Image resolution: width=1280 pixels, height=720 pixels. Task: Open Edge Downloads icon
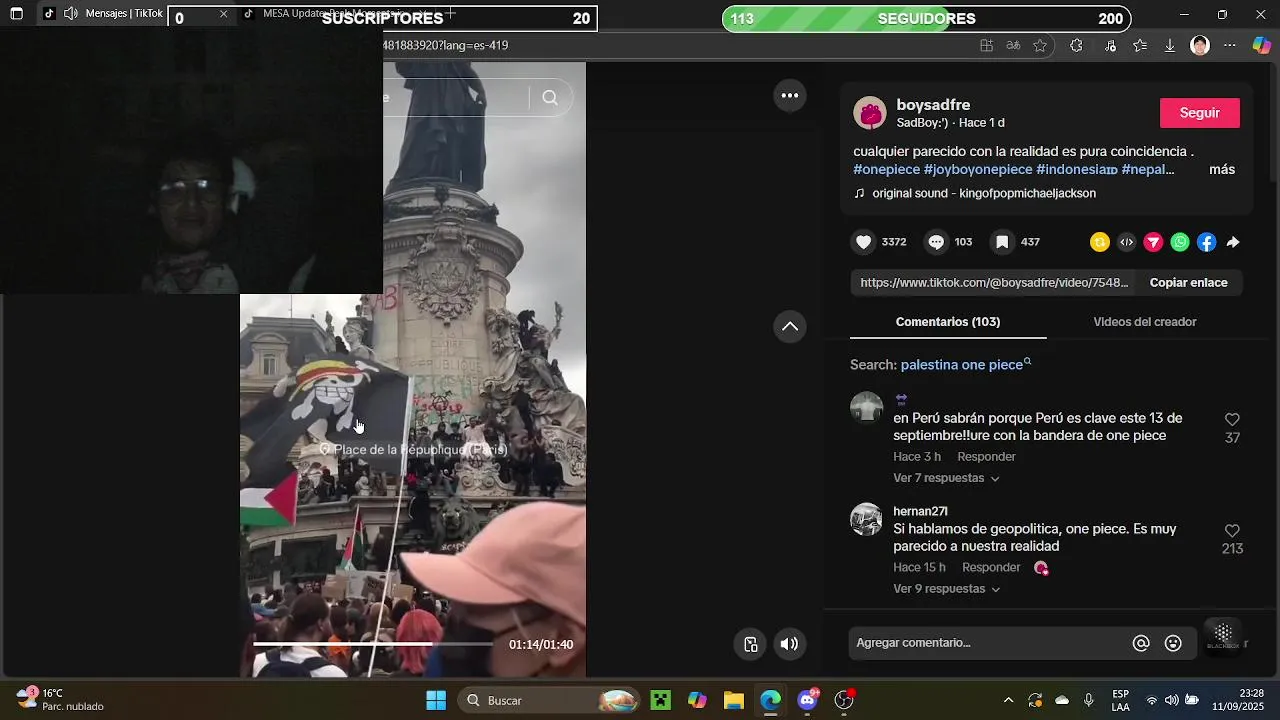pos(1169,45)
